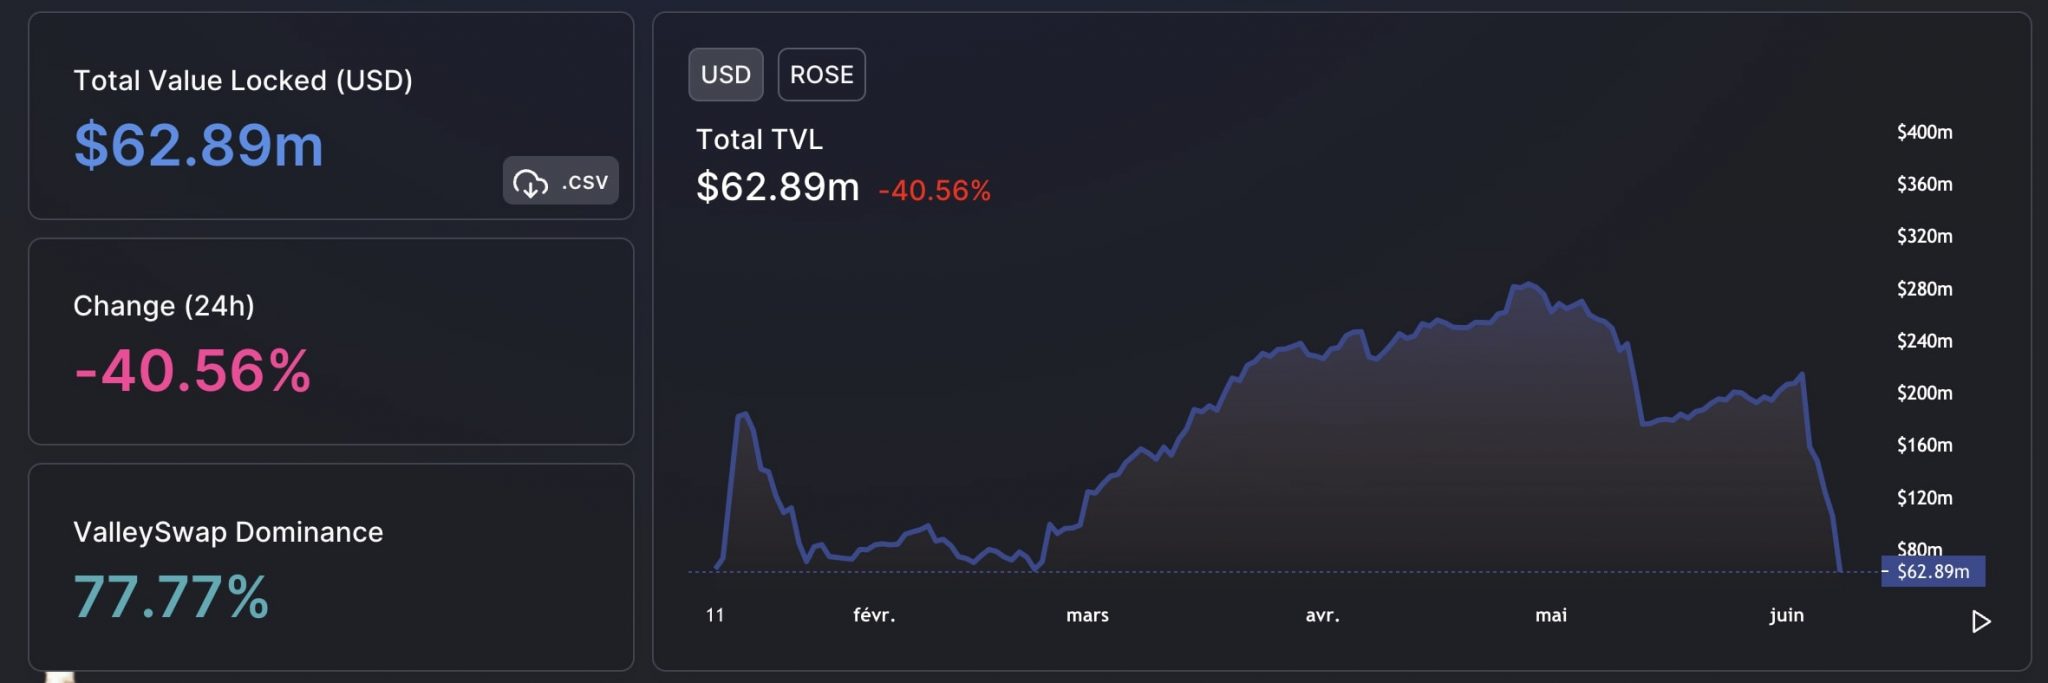This screenshot has width=2048, height=683.
Task: Click the Total Value Locked (USD) heading
Action: pos(243,80)
